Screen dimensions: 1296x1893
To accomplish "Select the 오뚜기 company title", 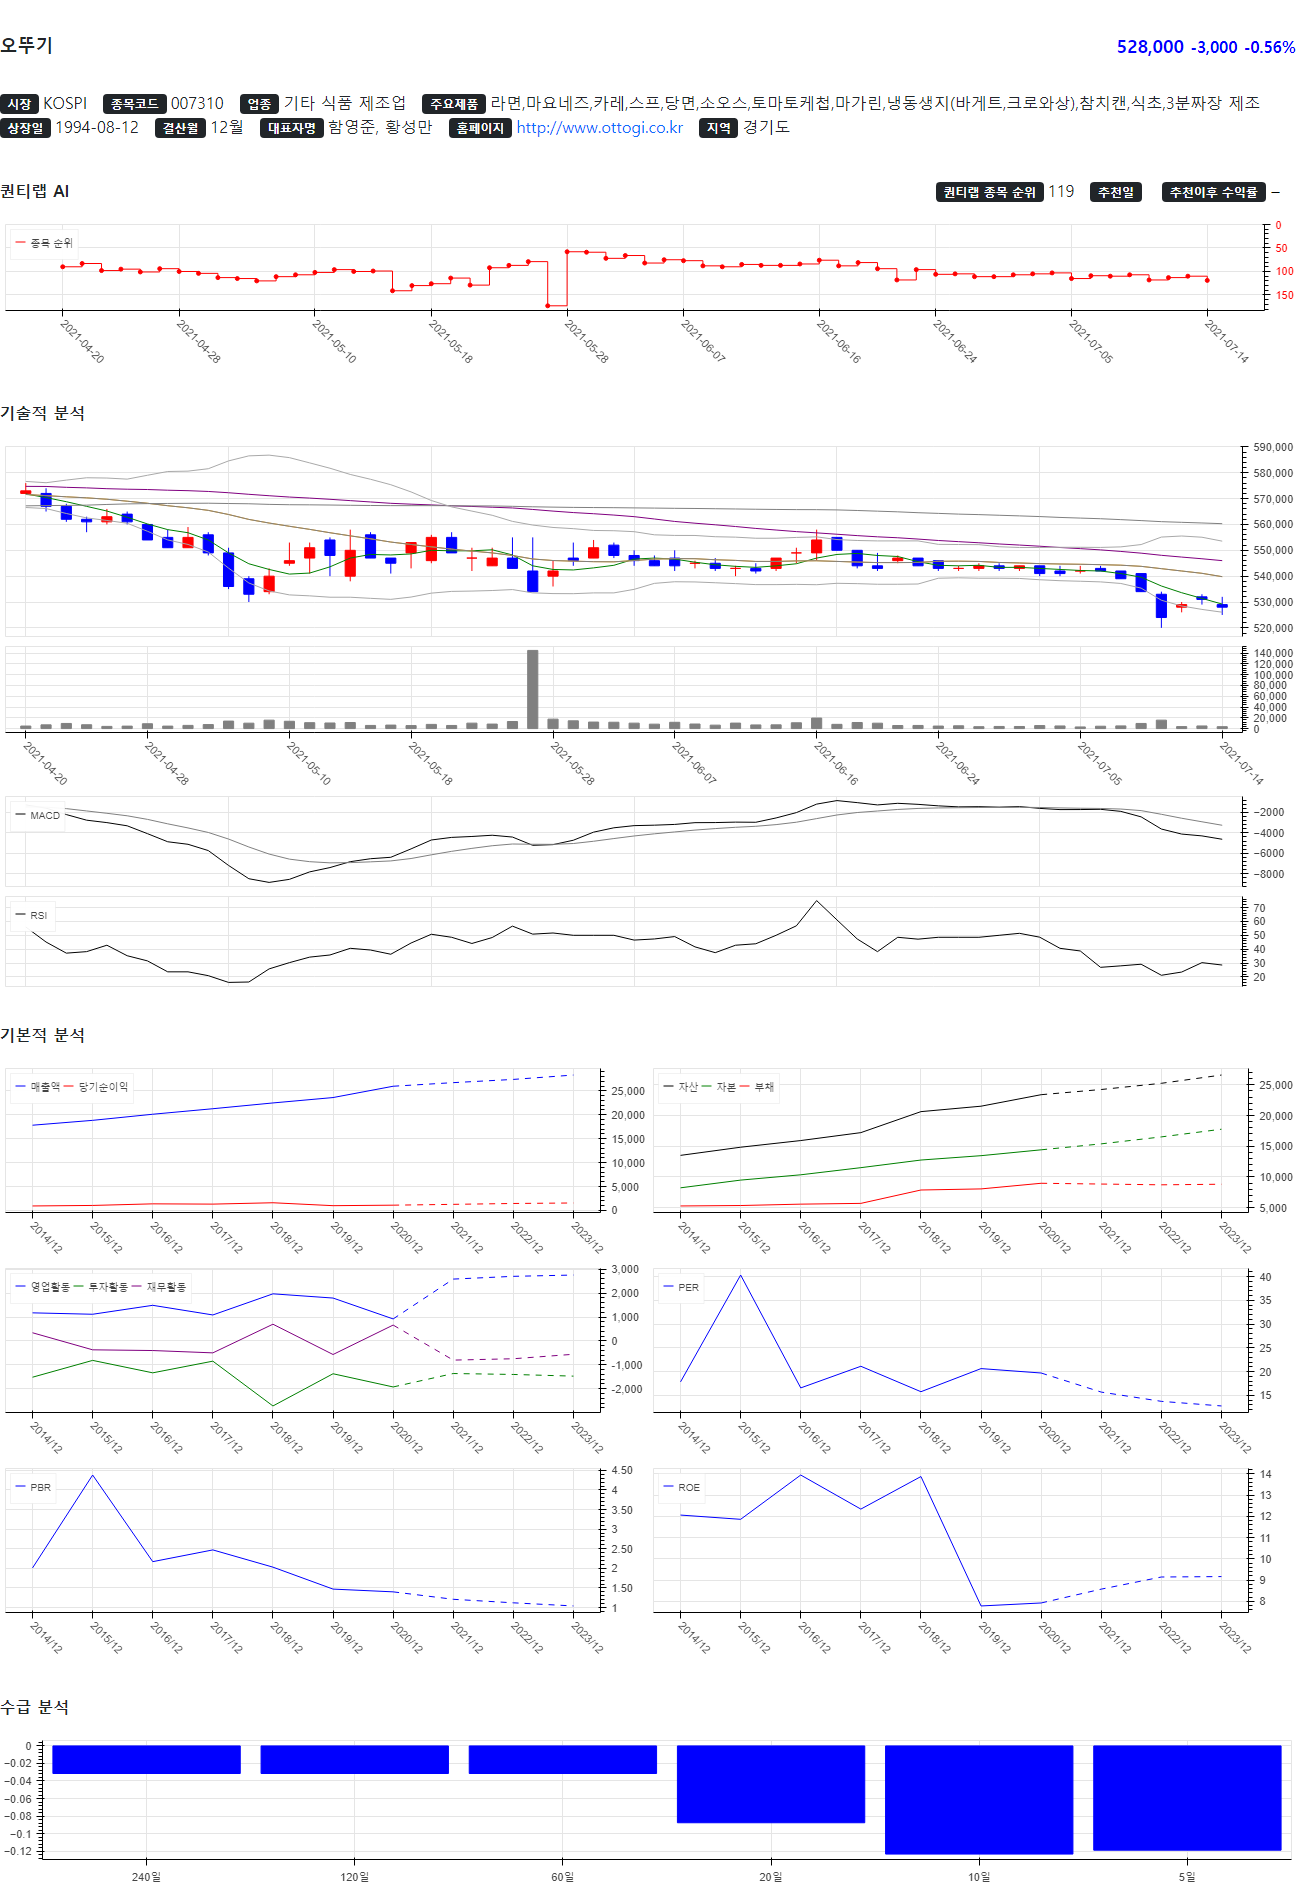I will pyautogui.click(x=26, y=45).
